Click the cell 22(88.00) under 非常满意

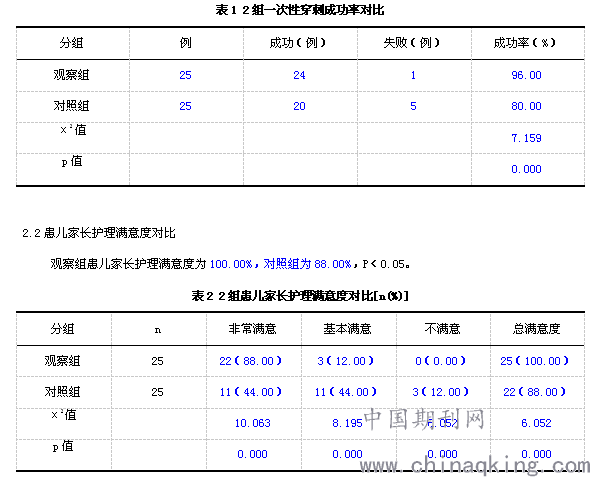[251, 361]
